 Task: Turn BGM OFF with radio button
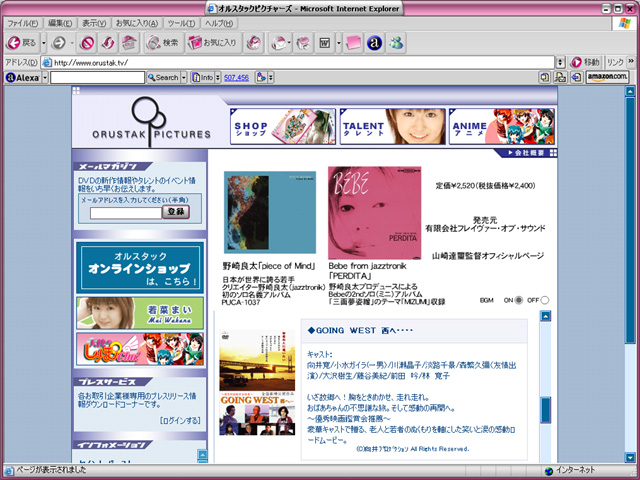545,300
